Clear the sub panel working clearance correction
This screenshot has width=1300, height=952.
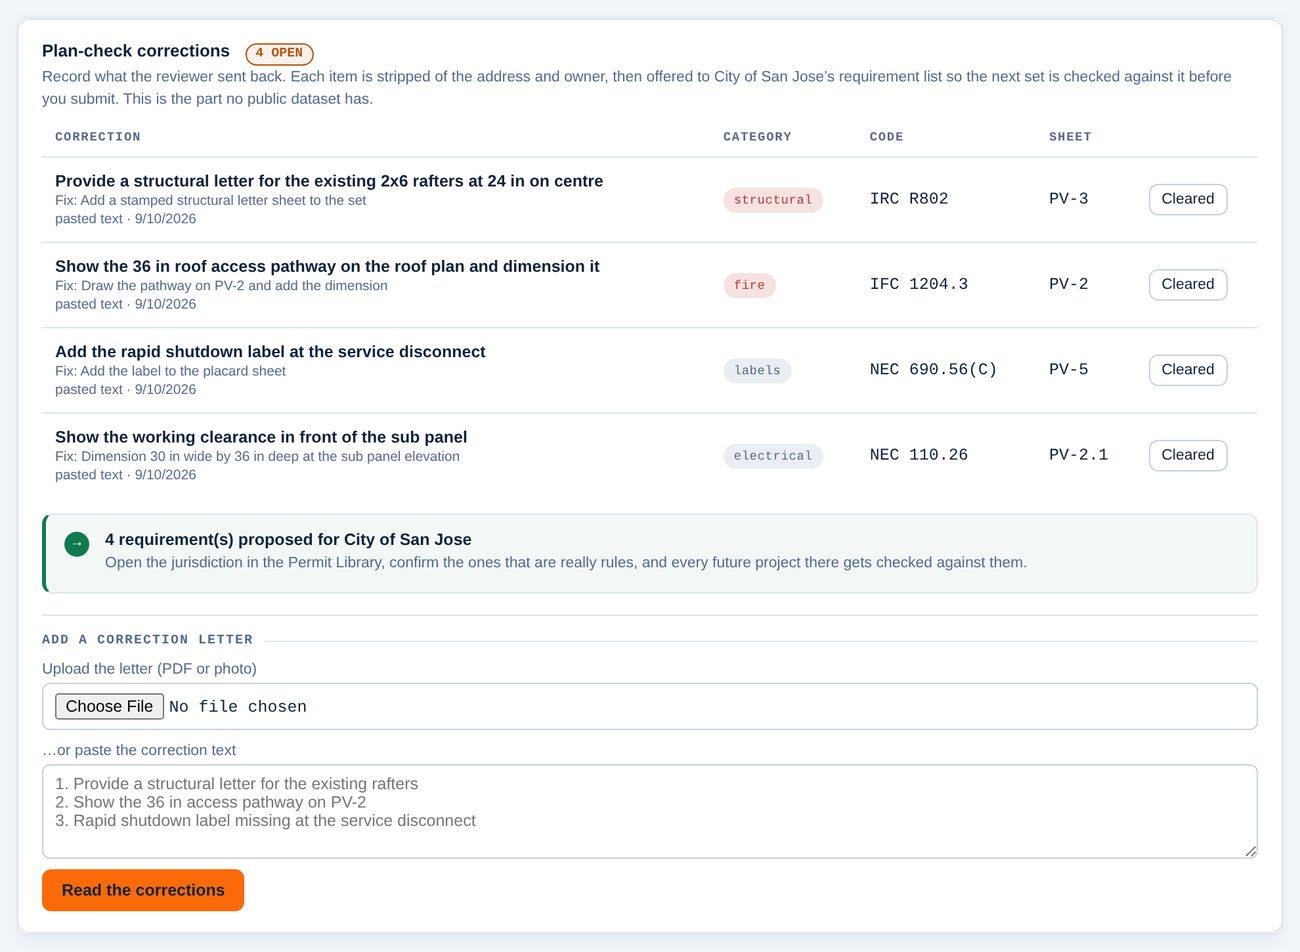point(1188,455)
